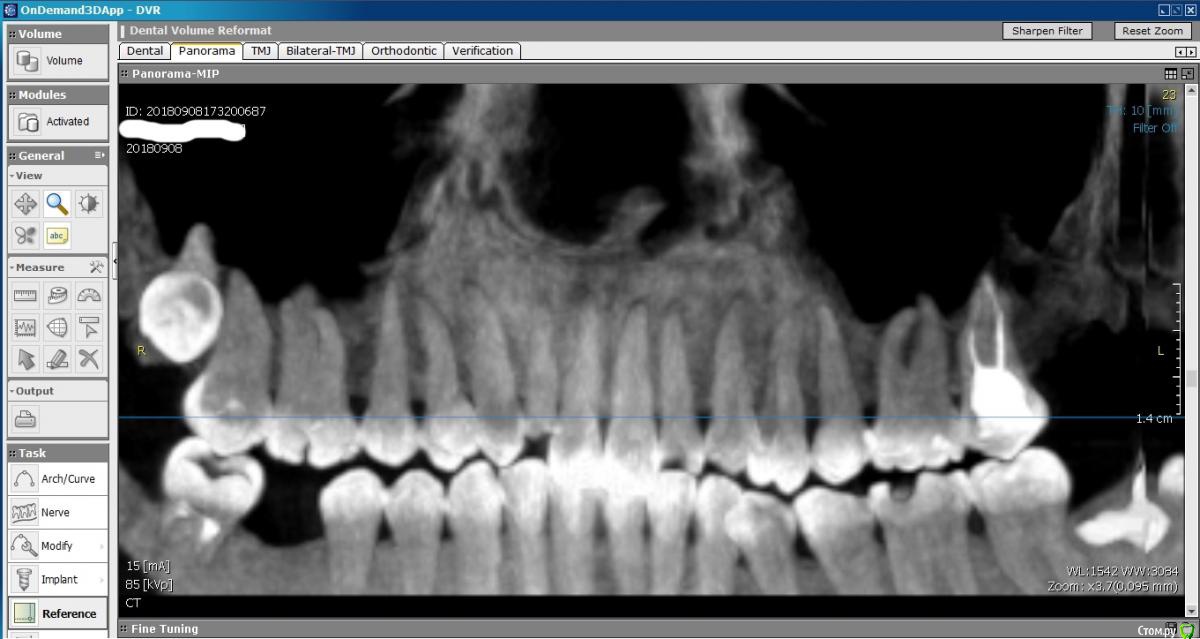
Task: Expand the Modify task submenu
Action: pyautogui.click(x=101, y=546)
